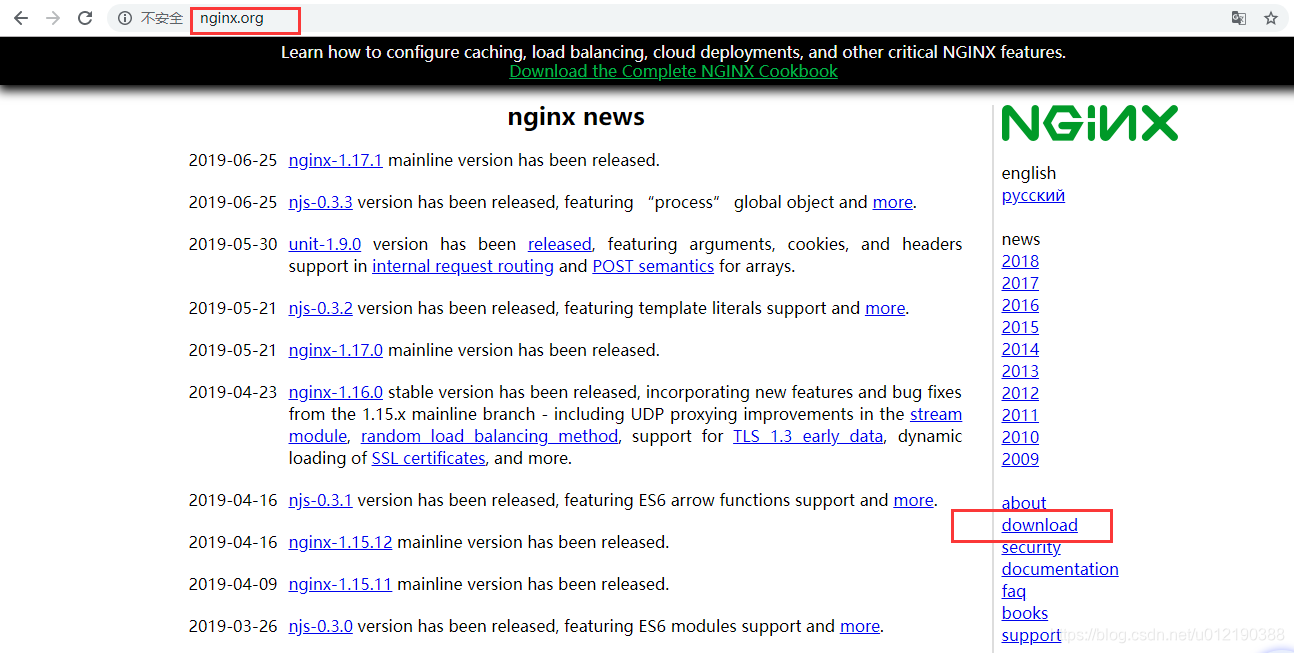Open the books page
This screenshot has width=1294, height=653.
point(1025,613)
